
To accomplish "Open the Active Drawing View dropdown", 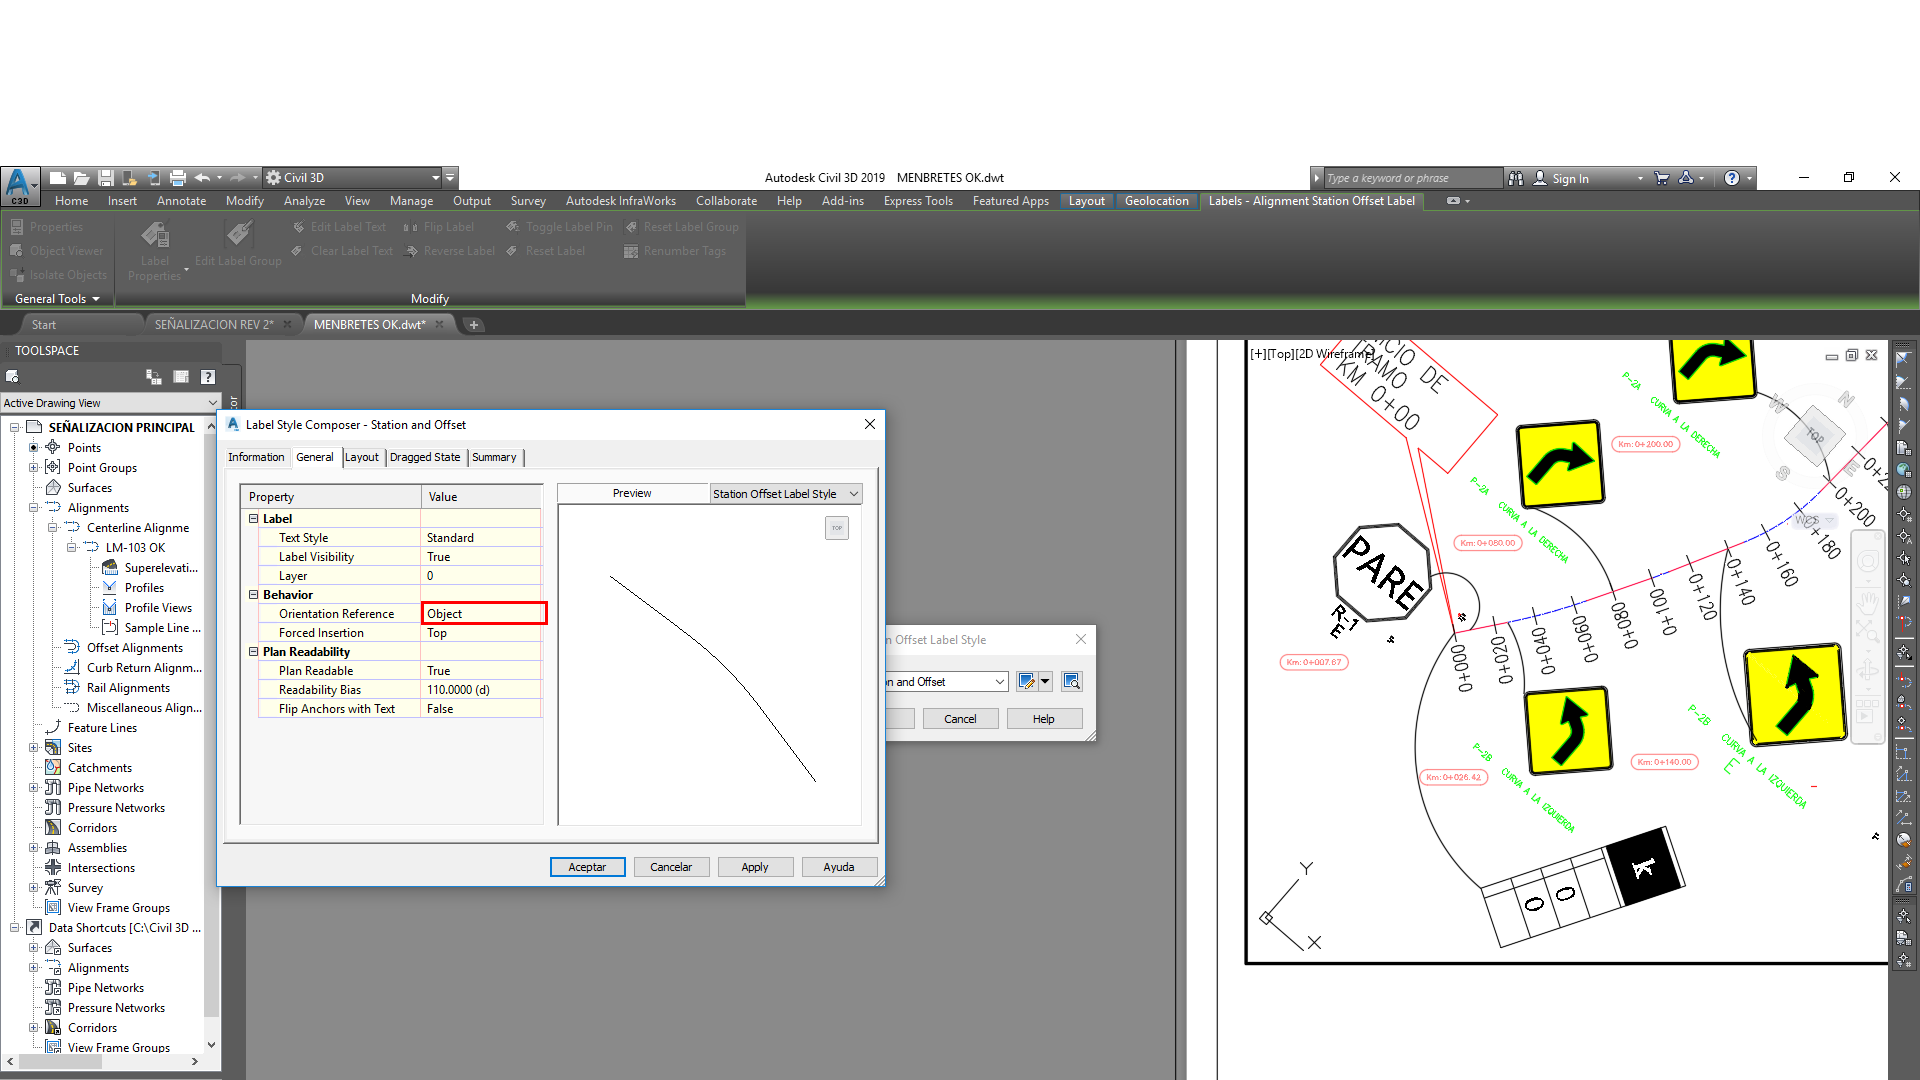I will pos(211,402).
